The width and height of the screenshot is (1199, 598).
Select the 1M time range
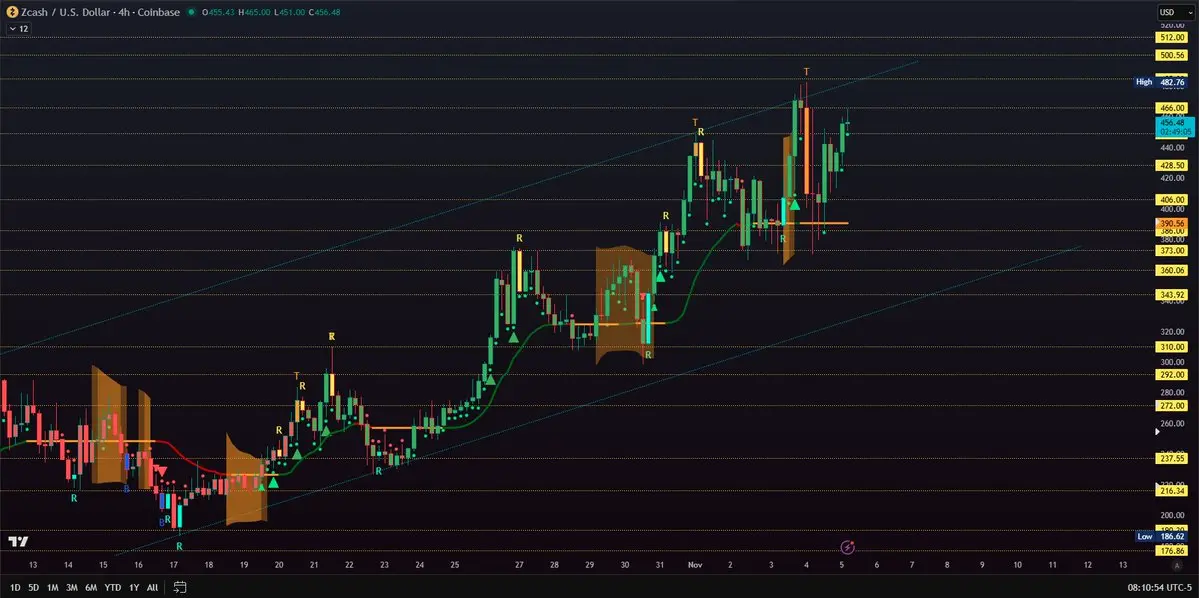pyautogui.click(x=53, y=587)
